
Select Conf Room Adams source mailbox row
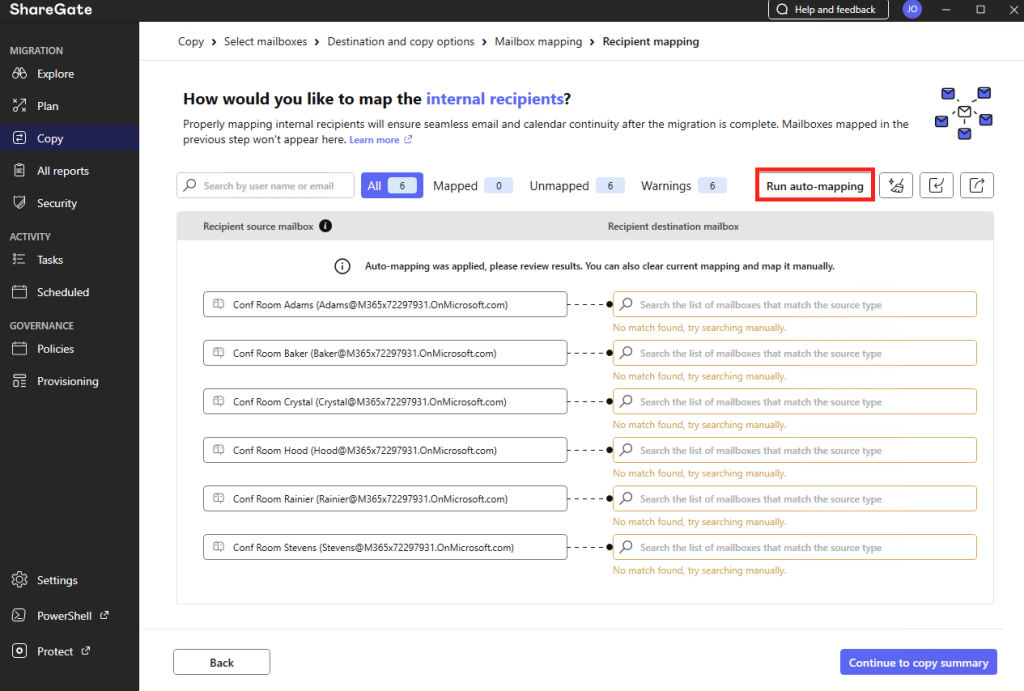pos(385,304)
